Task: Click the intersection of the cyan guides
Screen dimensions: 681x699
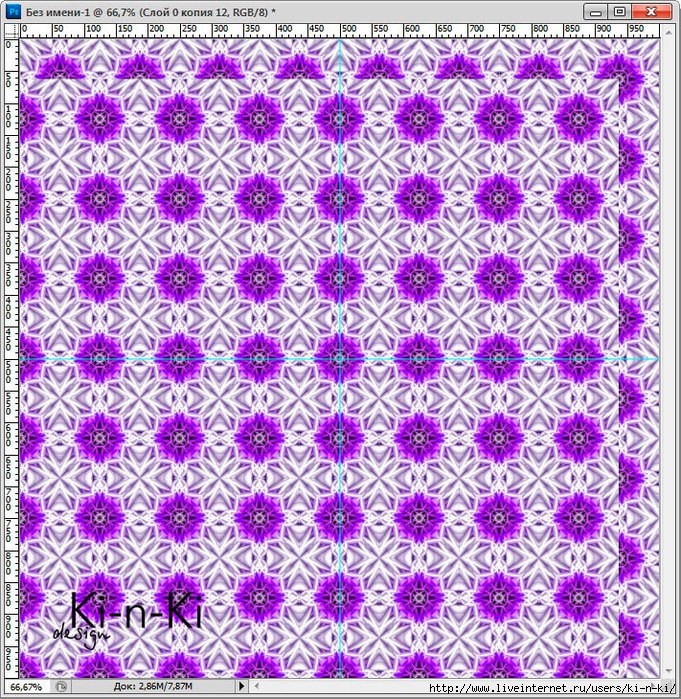Action: point(340,358)
